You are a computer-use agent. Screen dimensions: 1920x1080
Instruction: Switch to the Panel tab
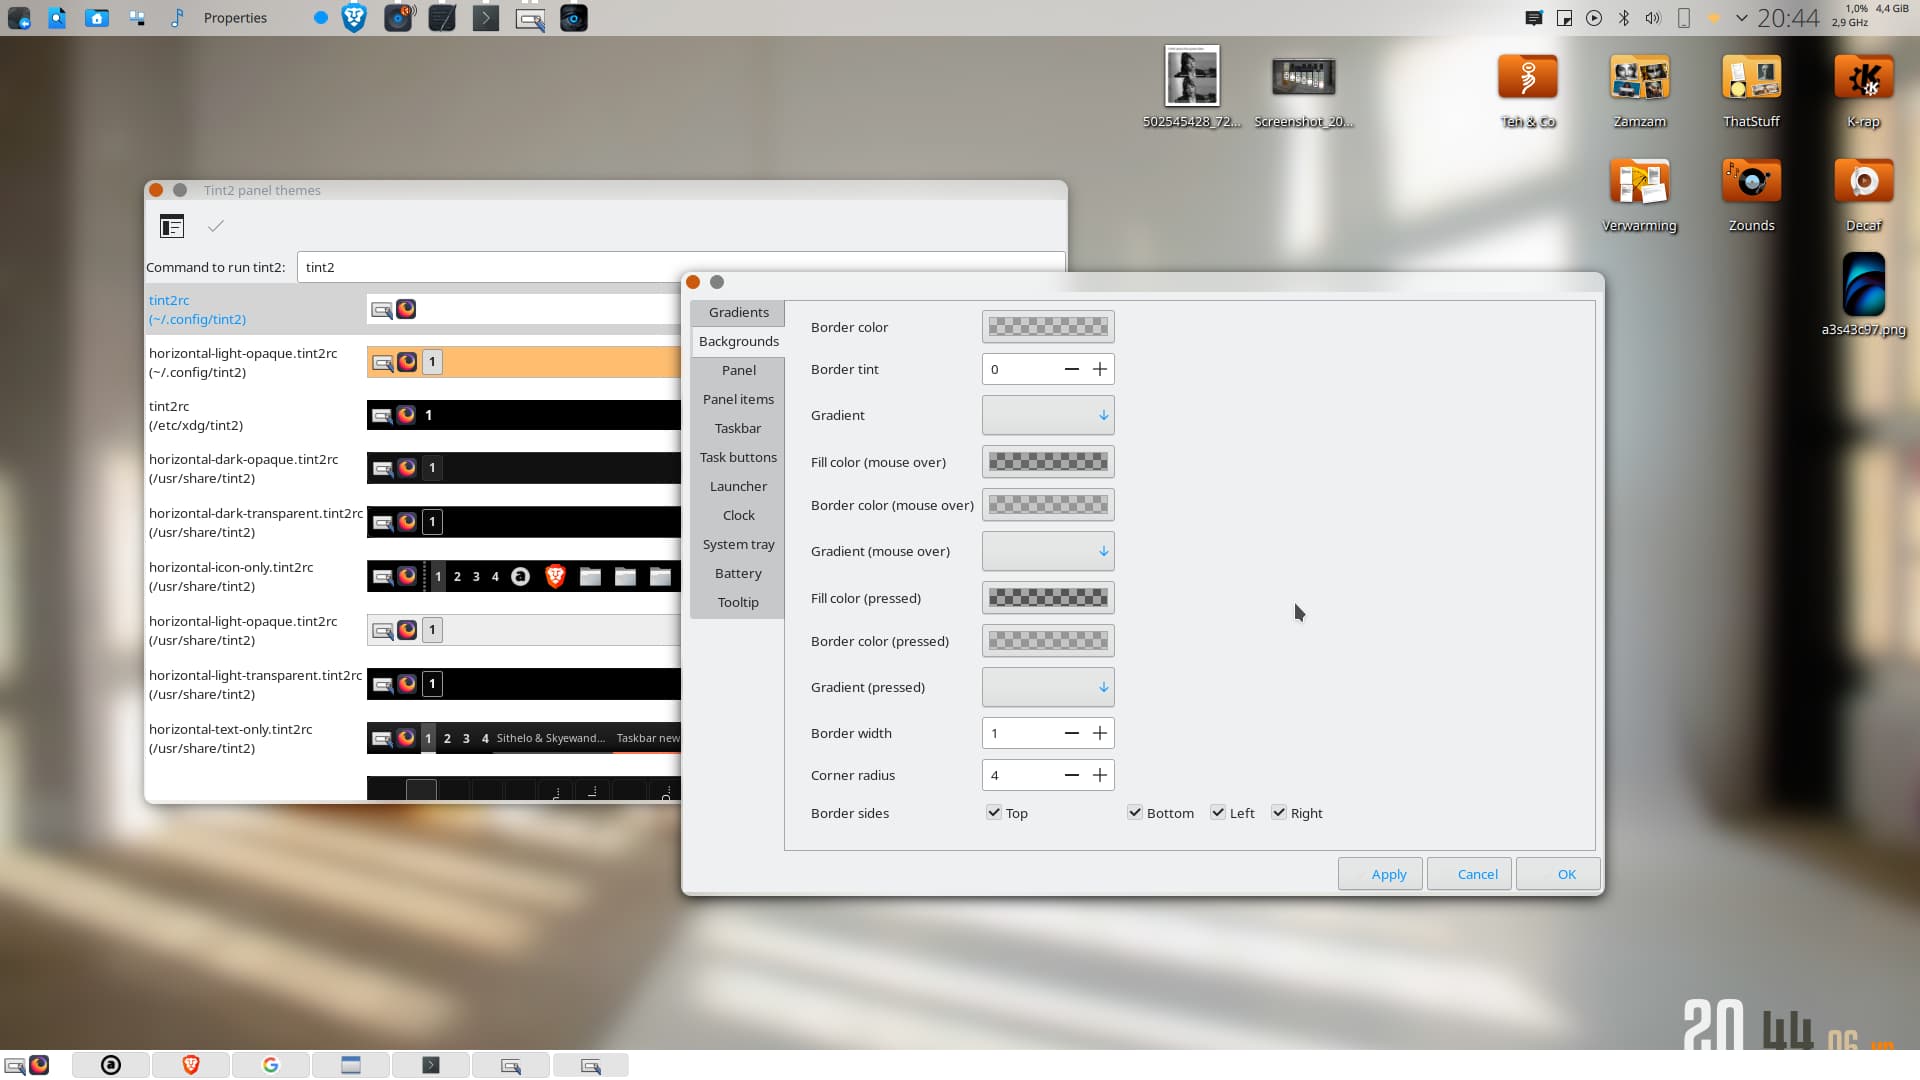738,370
